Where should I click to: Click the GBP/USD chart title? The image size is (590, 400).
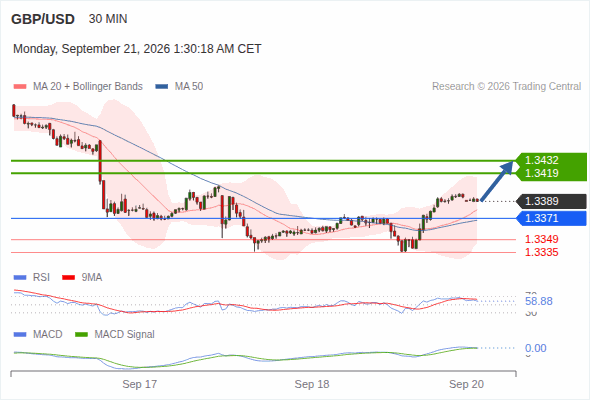pyautogui.click(x=43, y=19)
